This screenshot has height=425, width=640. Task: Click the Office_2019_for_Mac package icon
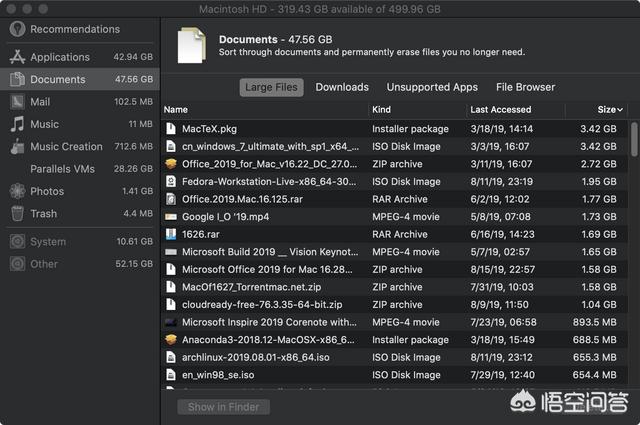pyautogui.click(x=171, y=164)
